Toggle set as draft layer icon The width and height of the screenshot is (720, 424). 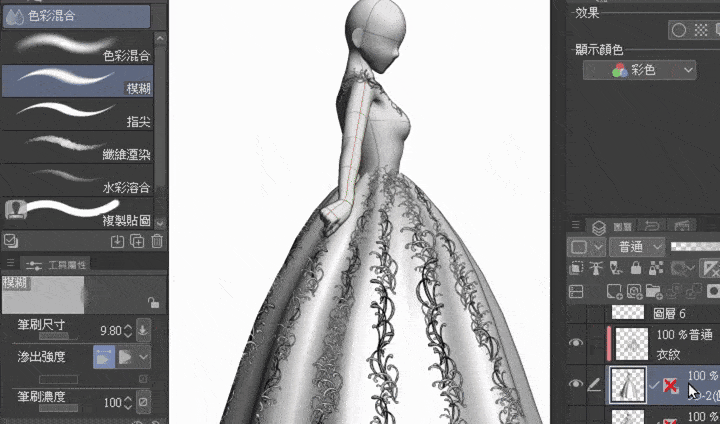[616, 268]
